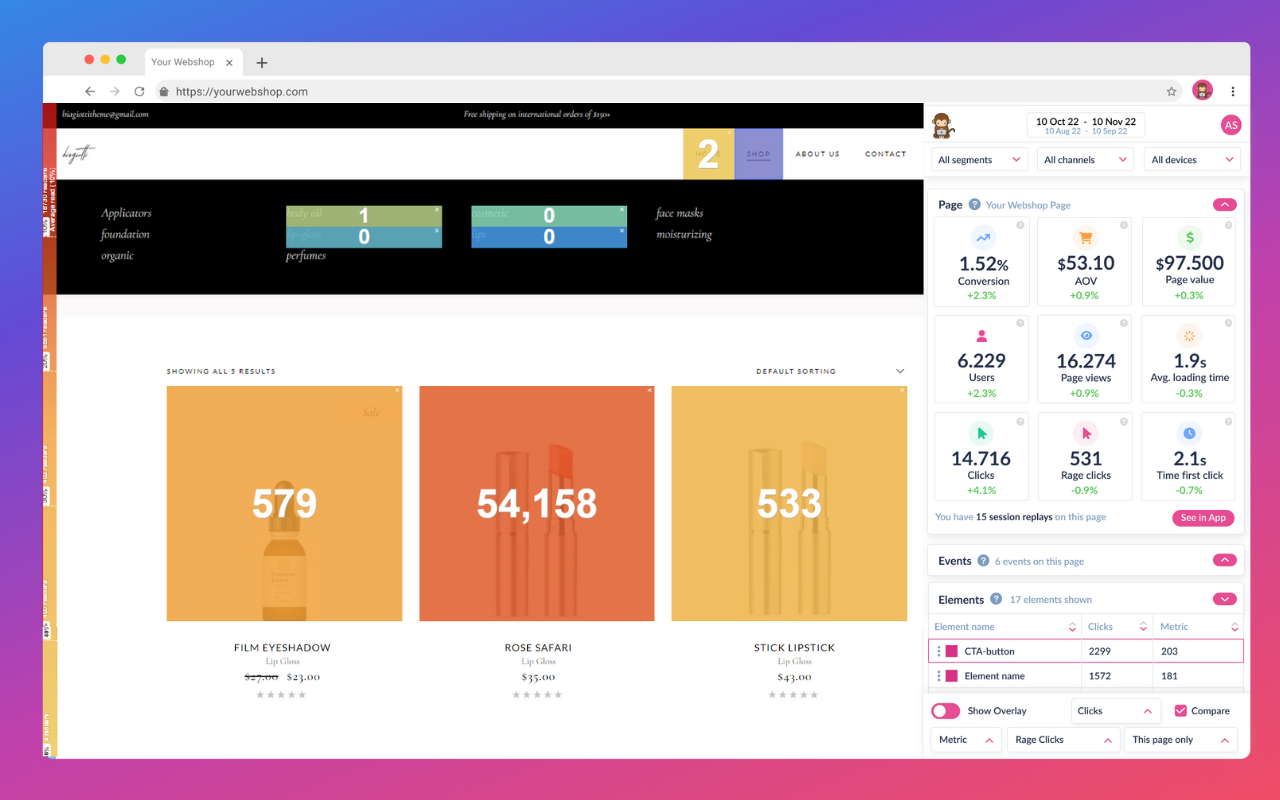
Task: Open the Metric dropdown at panel bottom
Action: pos(966,740)
